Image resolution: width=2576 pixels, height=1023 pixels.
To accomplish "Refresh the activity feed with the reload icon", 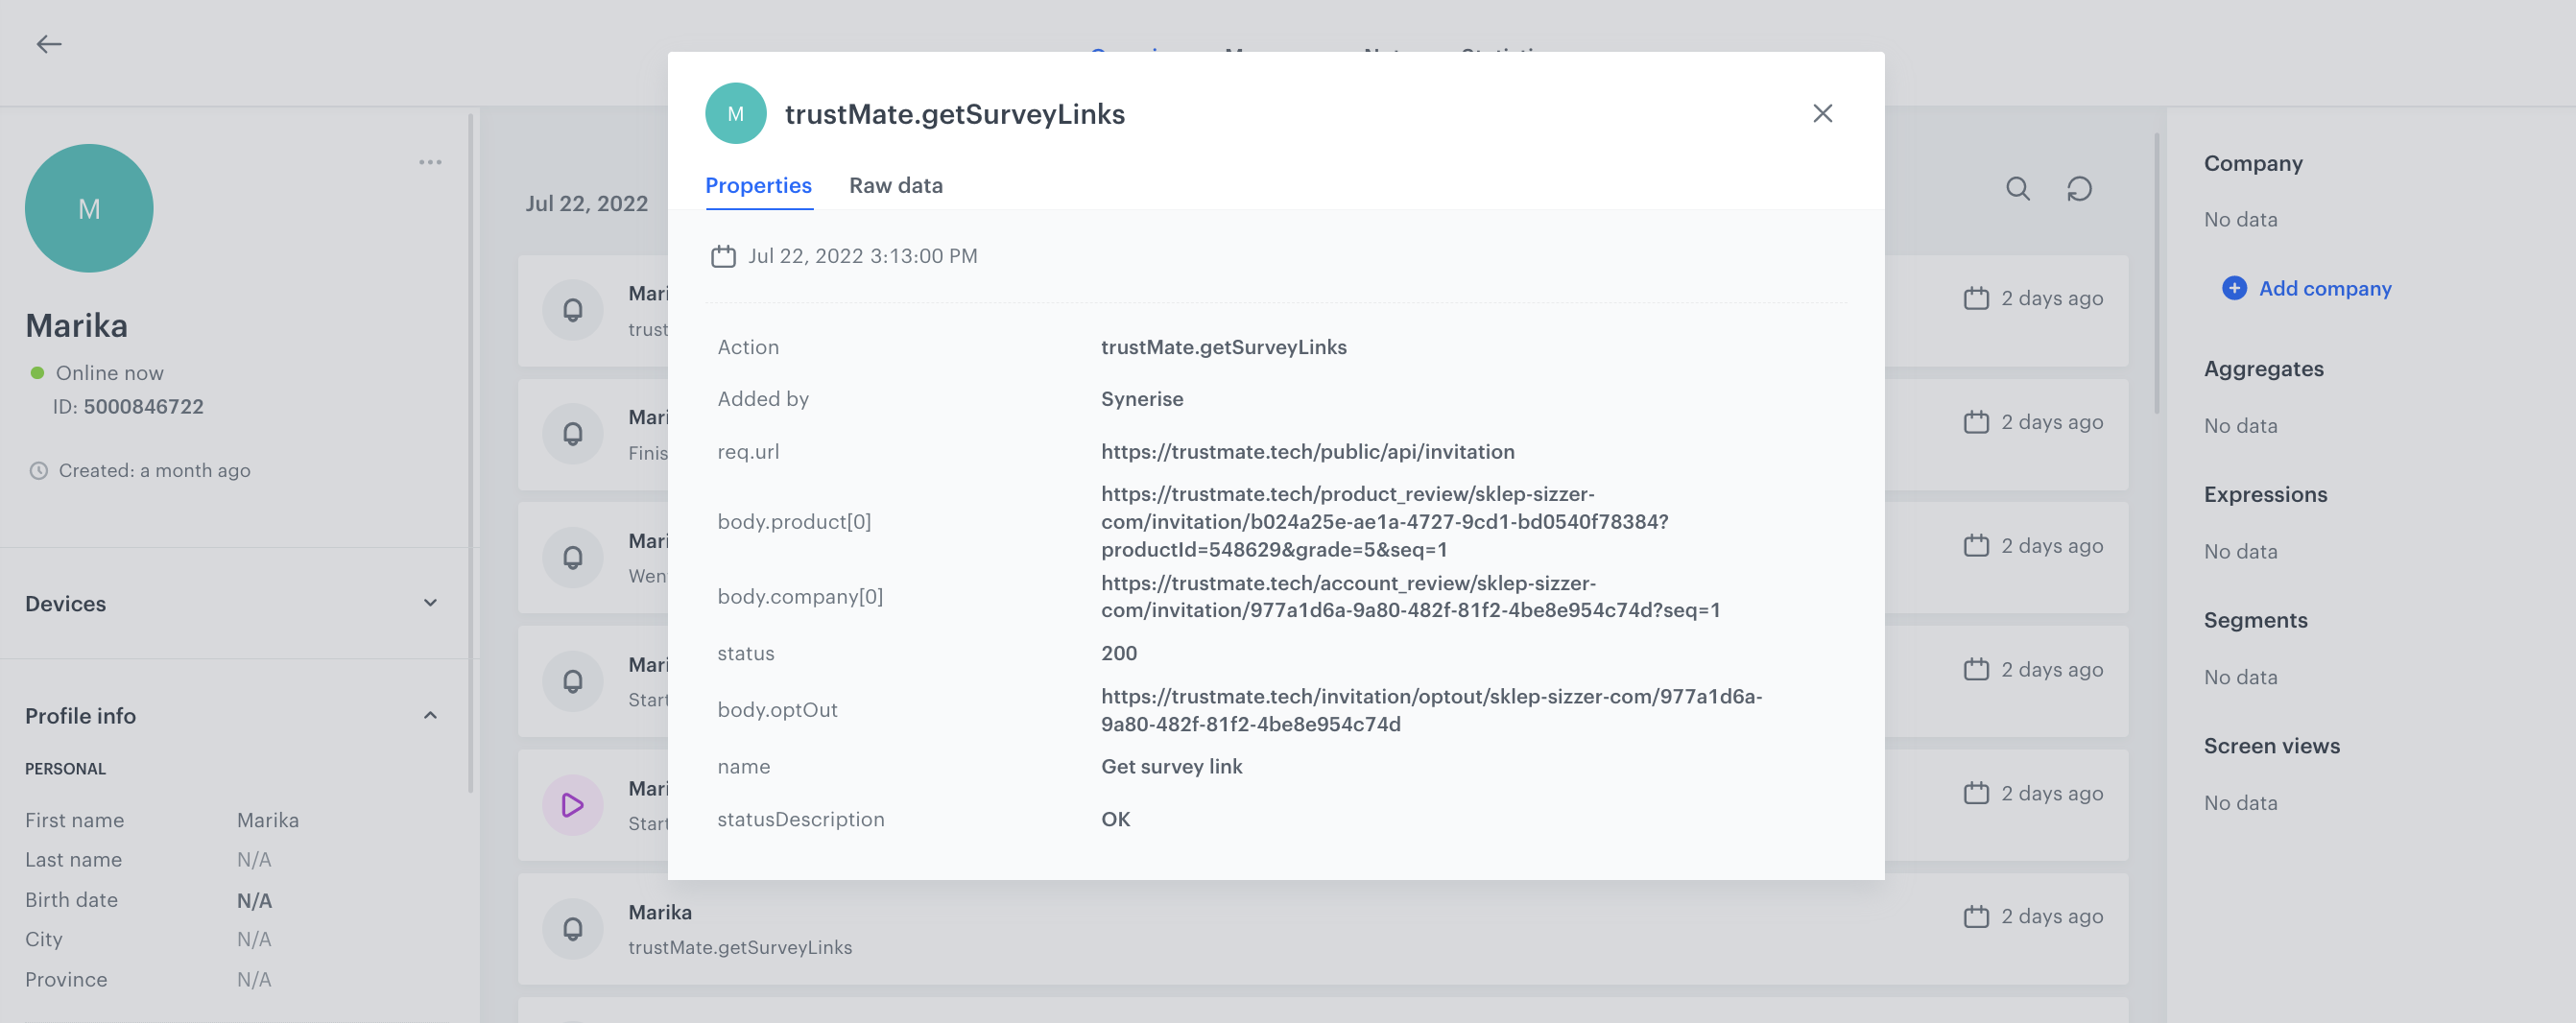I will pyautogui.click(x=2081, y=188).
